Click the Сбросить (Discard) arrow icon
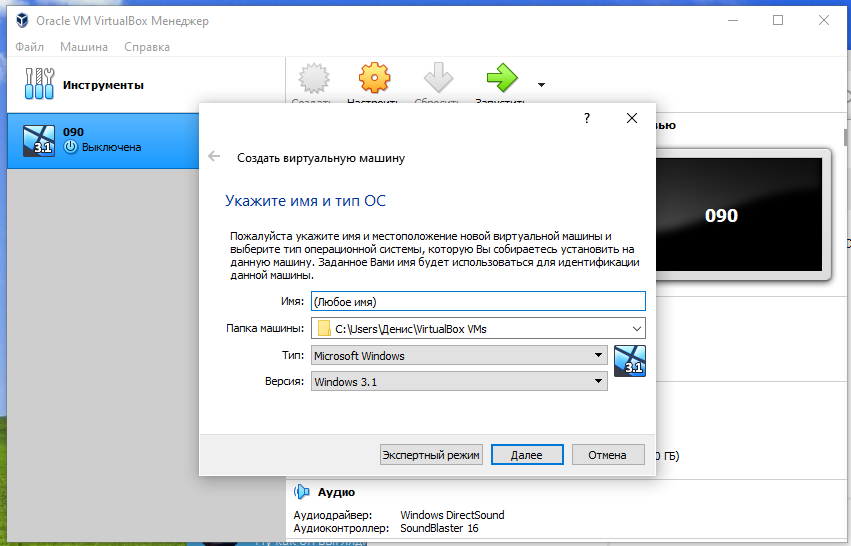This screenshot has height=546, width=851. coord(438,78)
